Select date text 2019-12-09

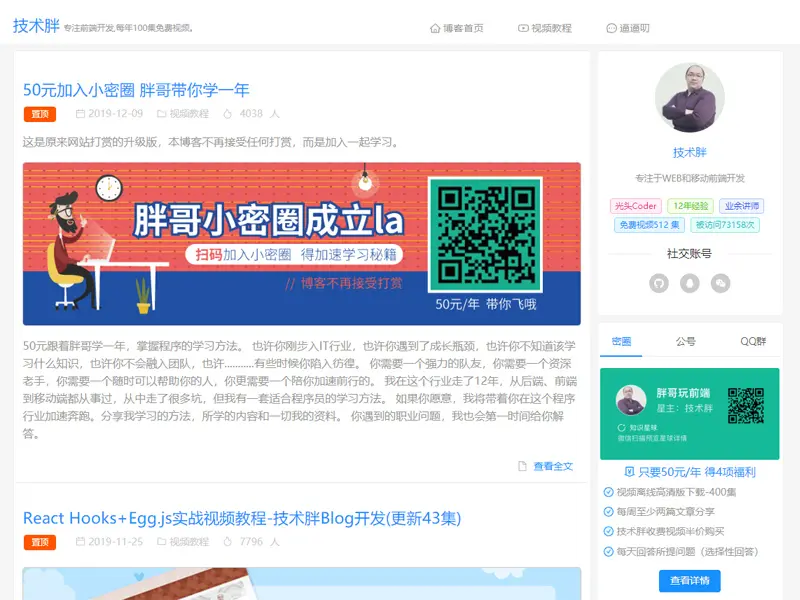(x=116, y=114)
